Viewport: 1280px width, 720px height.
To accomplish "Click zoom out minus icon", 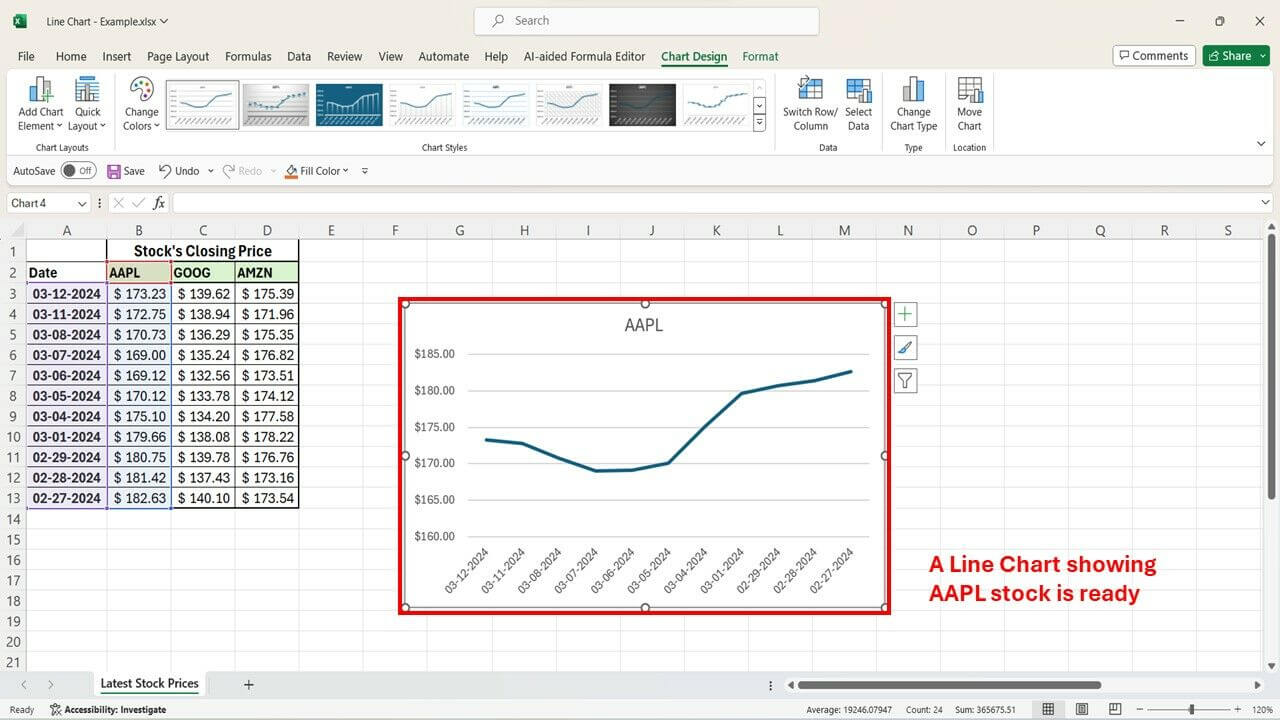I will click(x=1140, y=709).
